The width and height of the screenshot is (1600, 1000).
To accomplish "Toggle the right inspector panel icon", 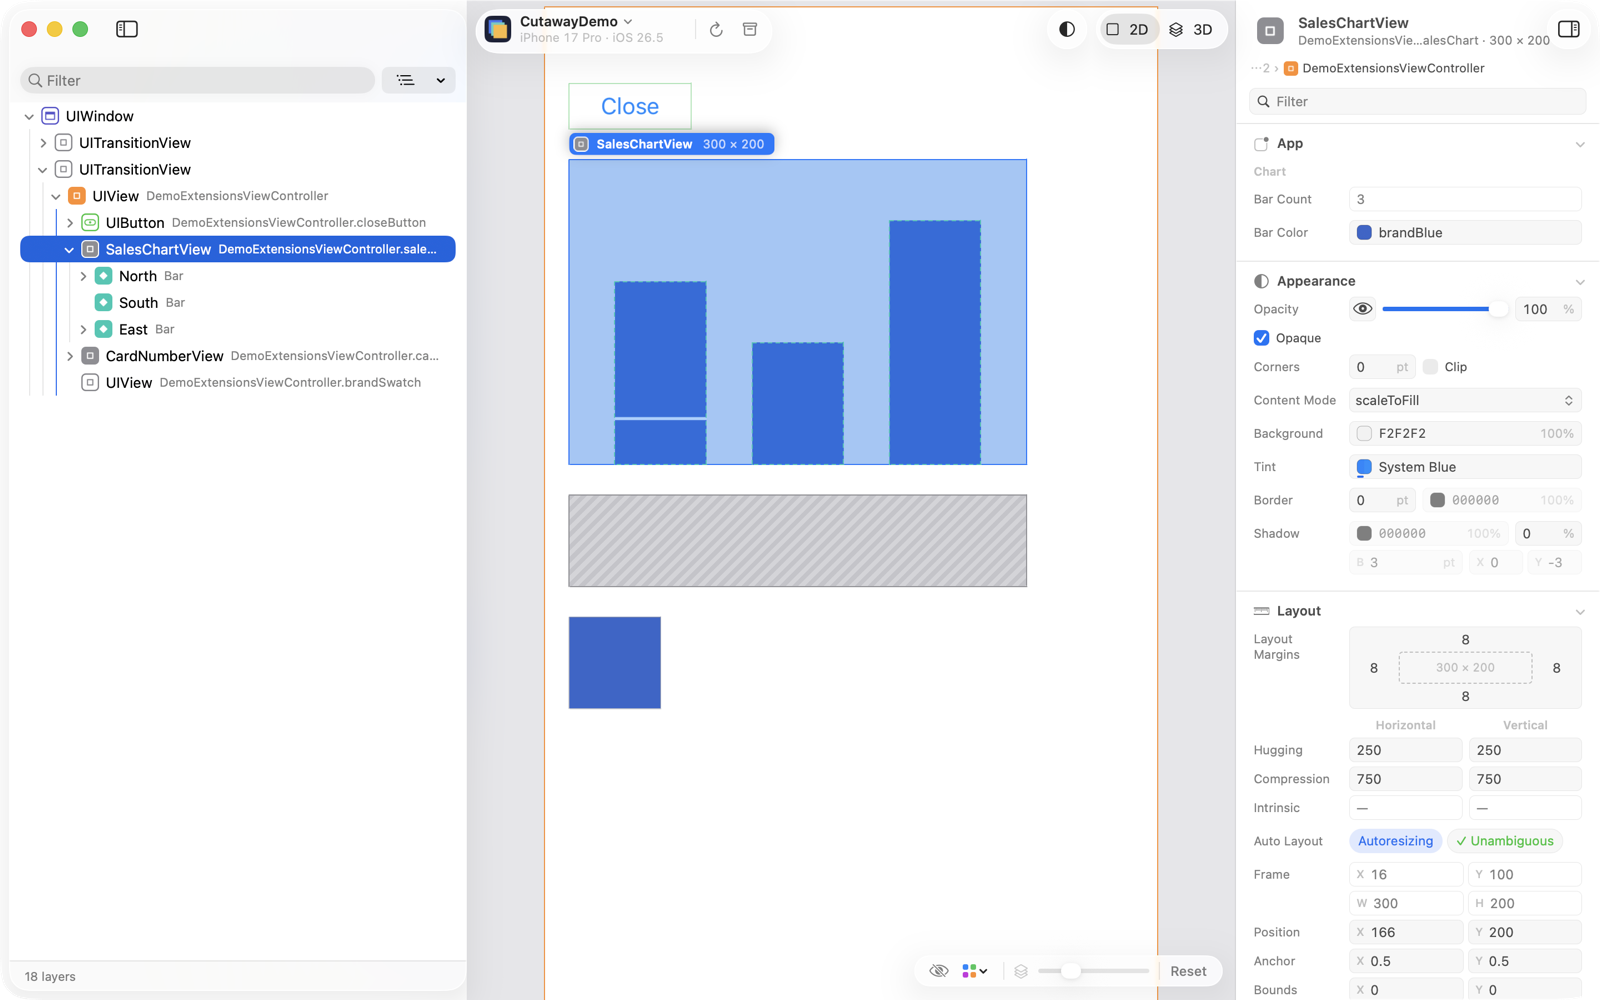I will click(1569, 29).
